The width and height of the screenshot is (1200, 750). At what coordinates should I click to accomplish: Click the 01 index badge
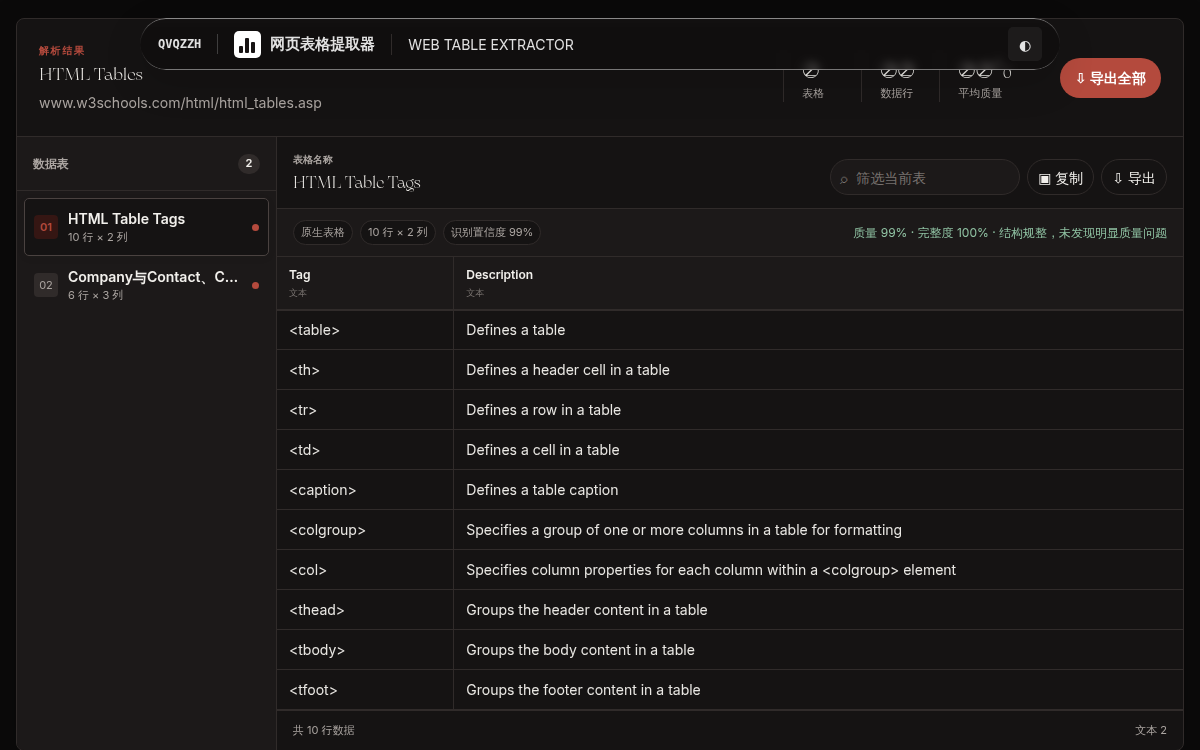tap(46, 227)
